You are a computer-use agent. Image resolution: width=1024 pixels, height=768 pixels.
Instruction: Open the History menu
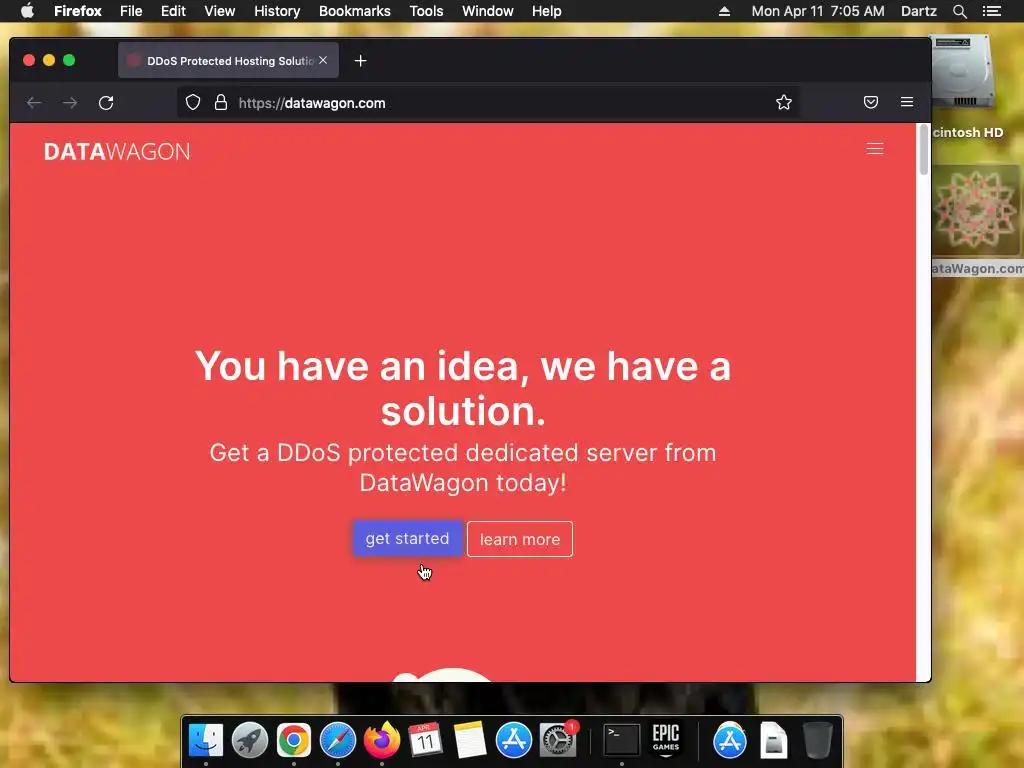coord(277,11)
